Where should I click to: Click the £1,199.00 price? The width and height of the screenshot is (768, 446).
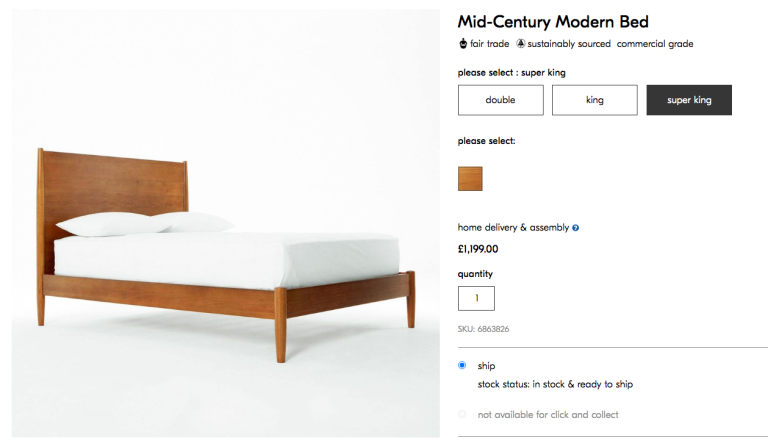478,249
